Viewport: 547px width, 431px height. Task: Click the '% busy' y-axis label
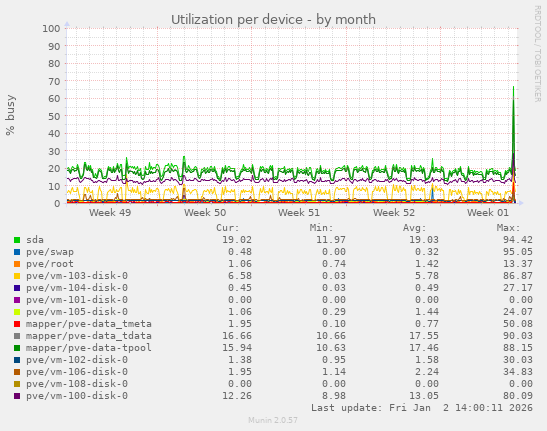pyautogui.click(x=10, y=115)
